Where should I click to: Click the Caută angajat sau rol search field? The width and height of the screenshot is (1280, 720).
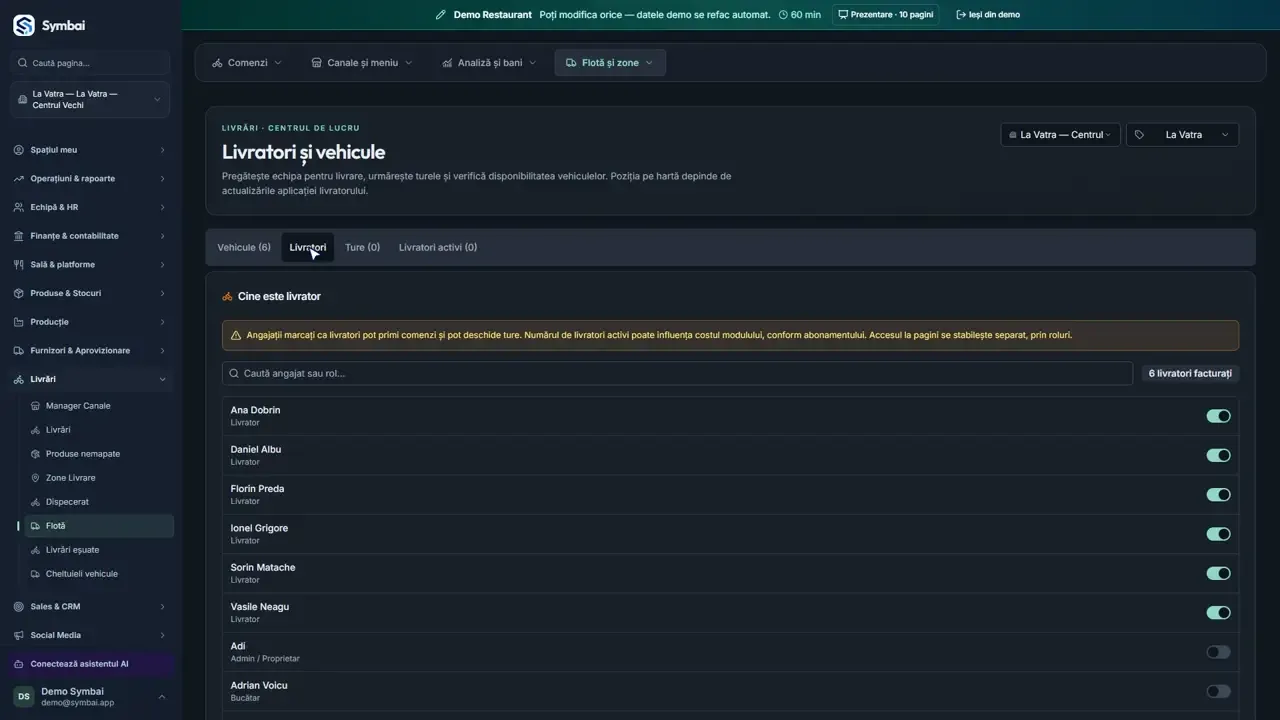[677, 373]
